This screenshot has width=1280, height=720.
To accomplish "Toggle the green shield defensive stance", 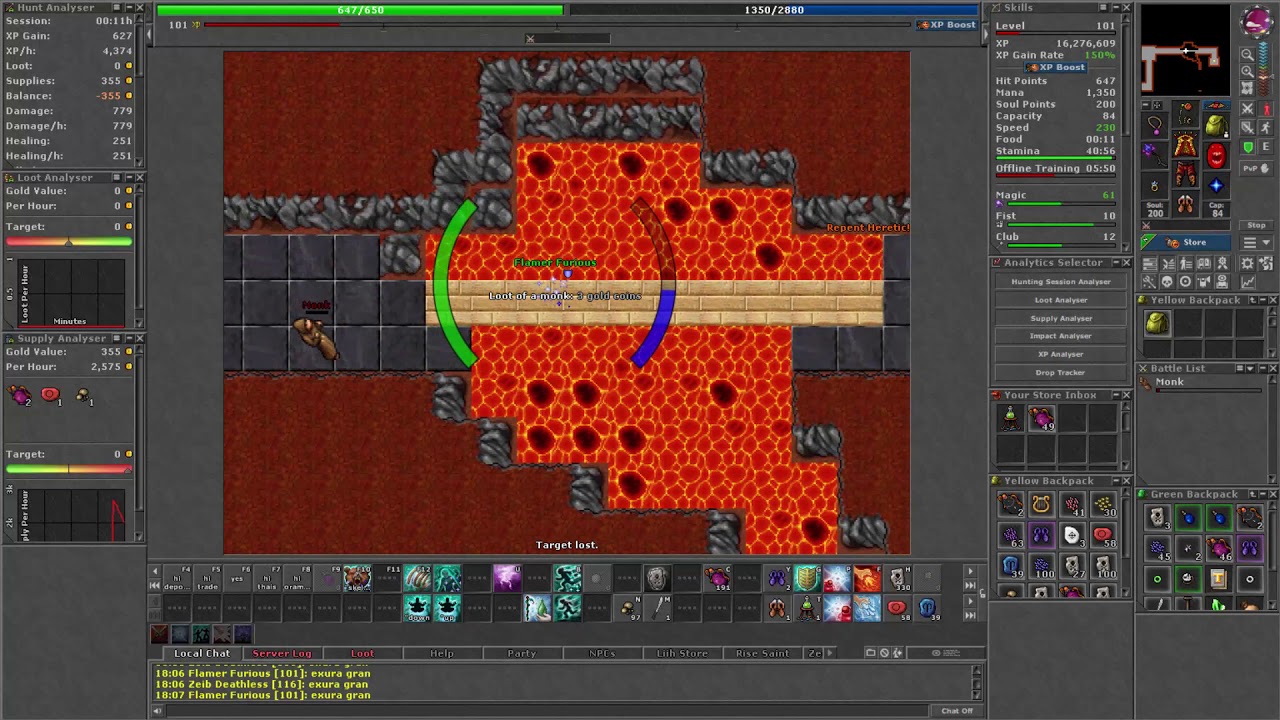I will pyautogui.click(x=1248, y=147).
